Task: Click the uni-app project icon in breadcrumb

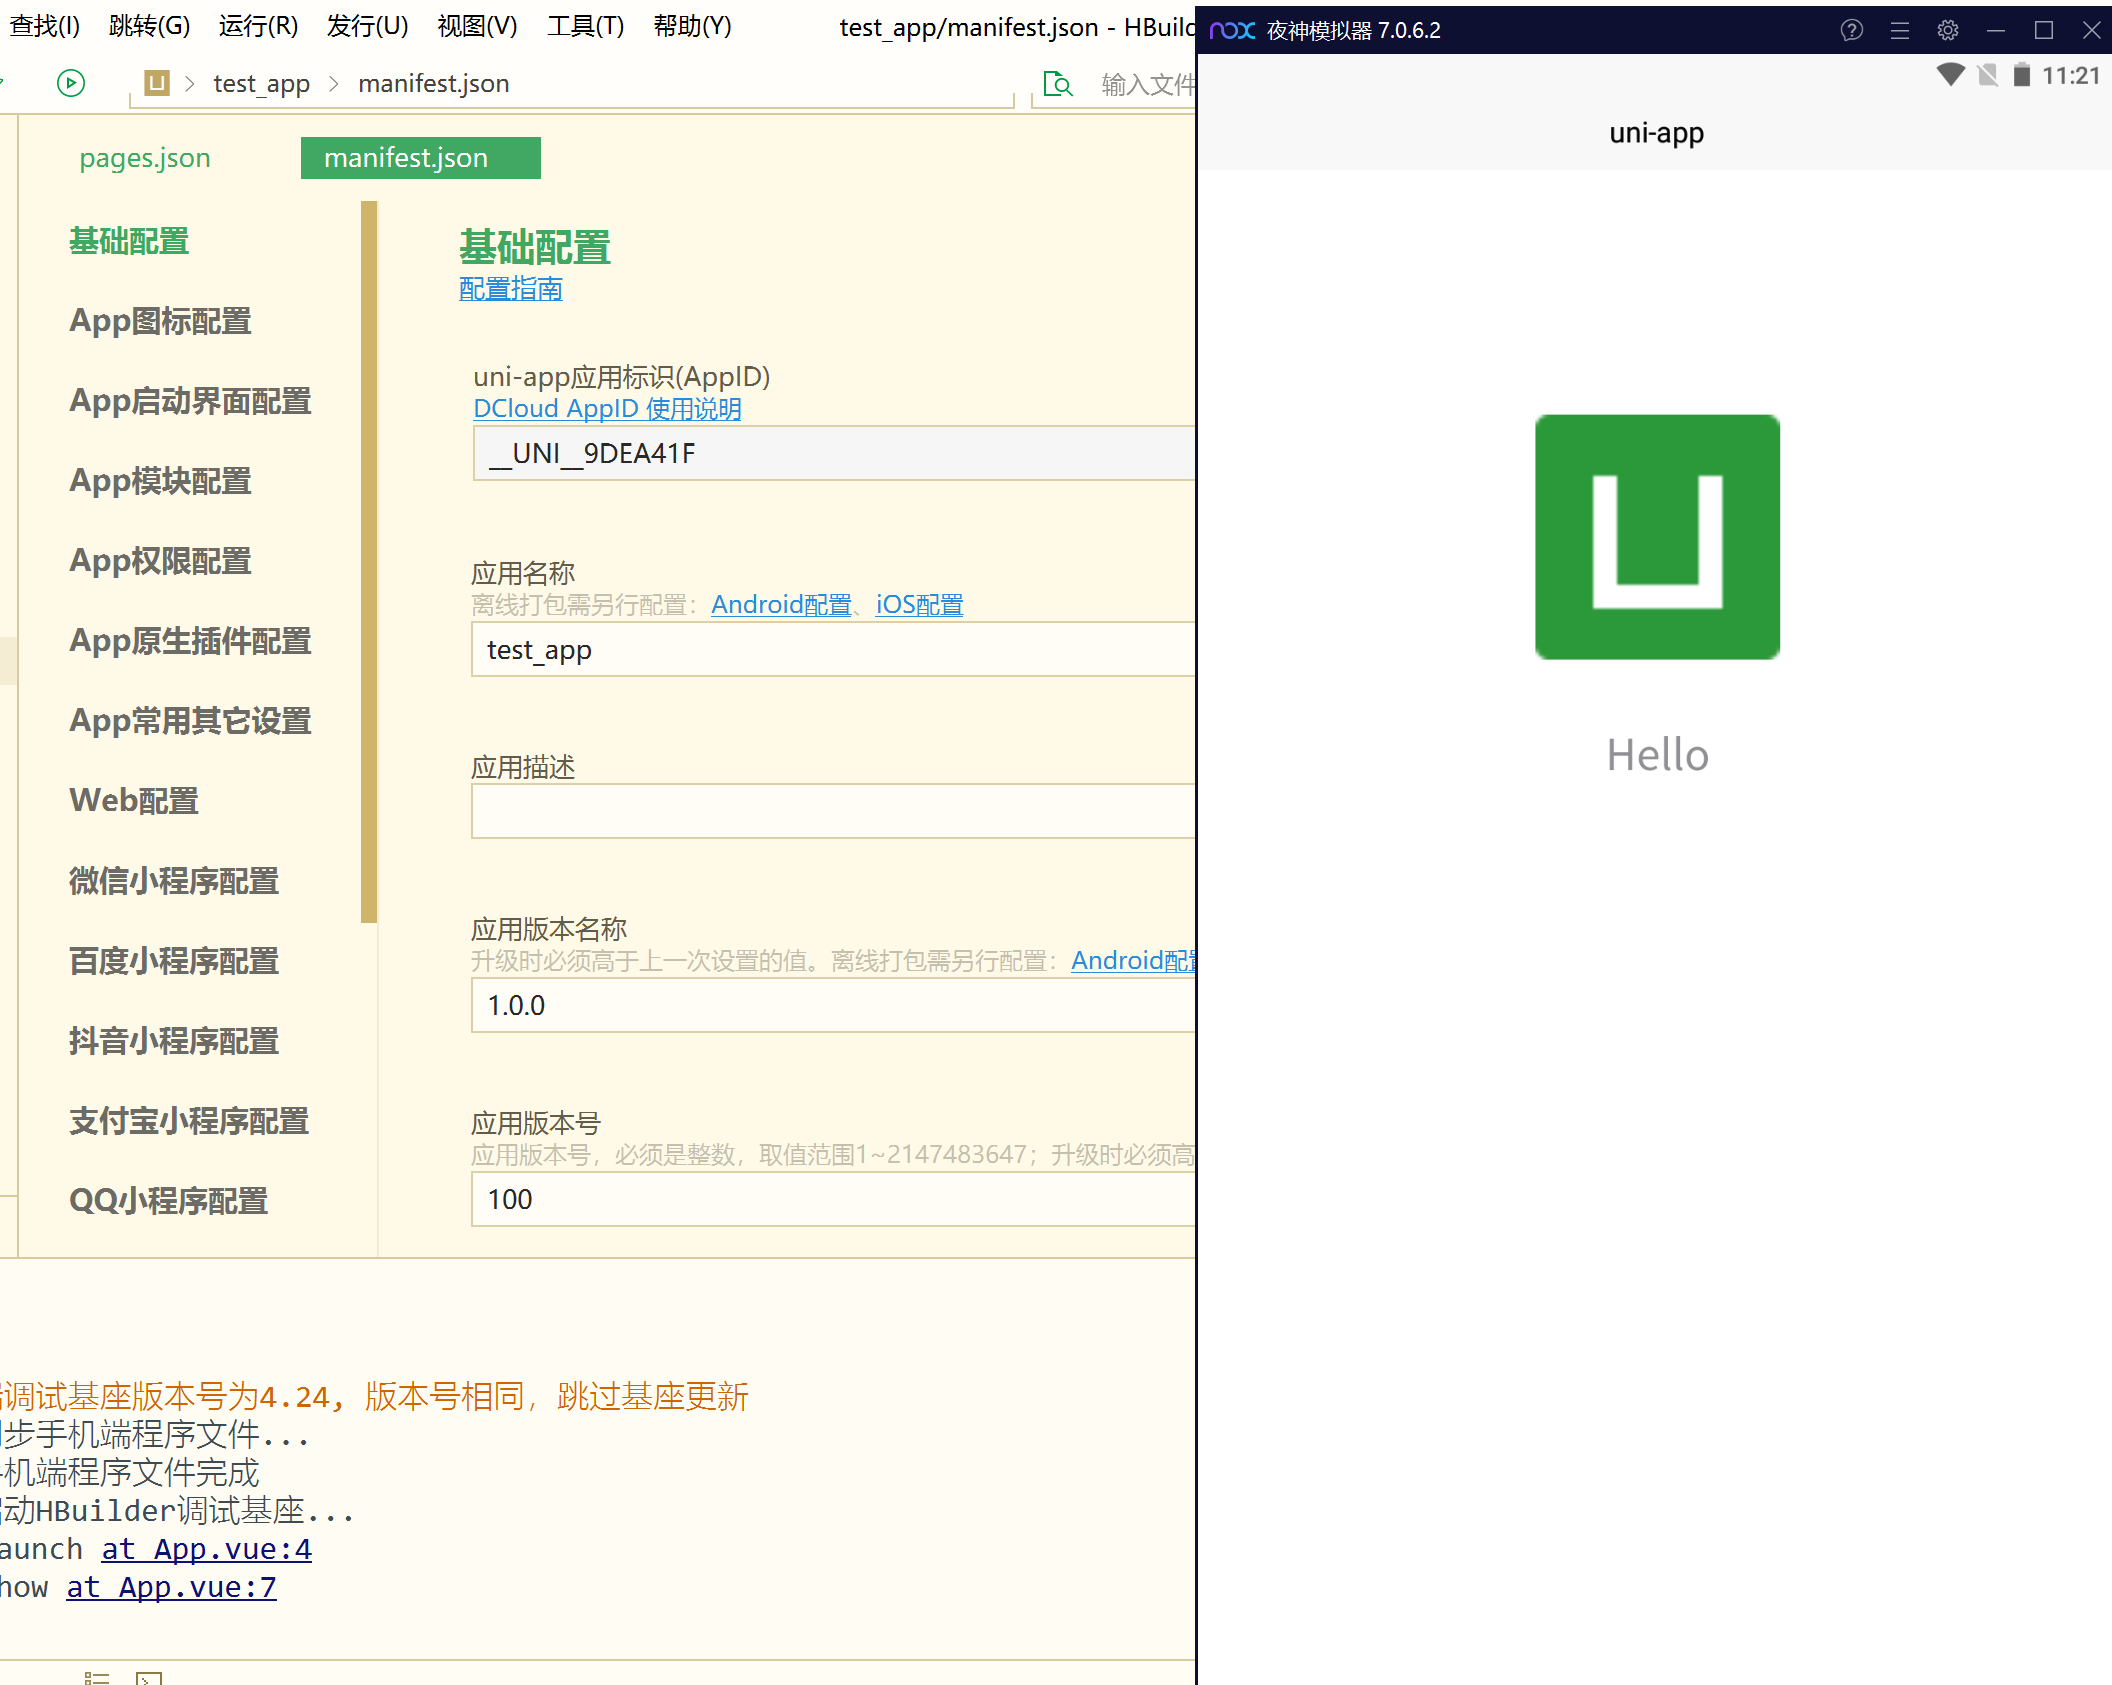Action: pos(157,83)
